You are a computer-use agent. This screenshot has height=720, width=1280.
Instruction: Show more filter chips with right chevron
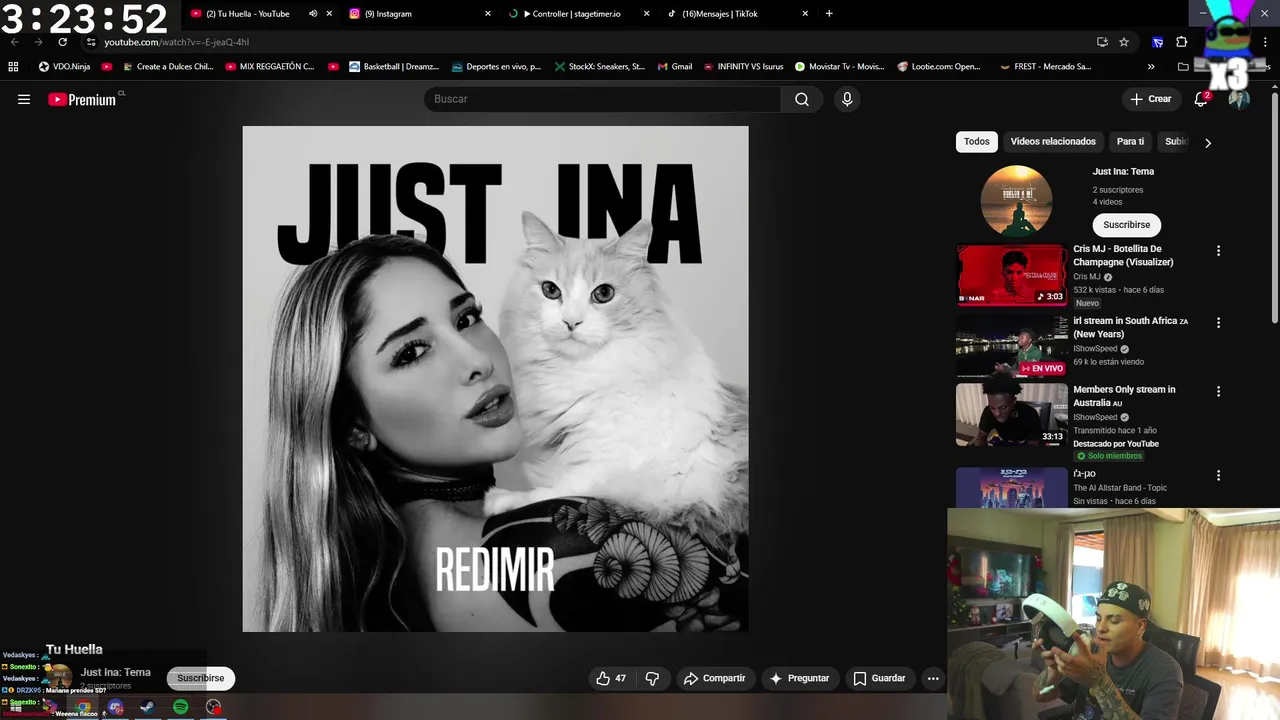(1208, 143)
